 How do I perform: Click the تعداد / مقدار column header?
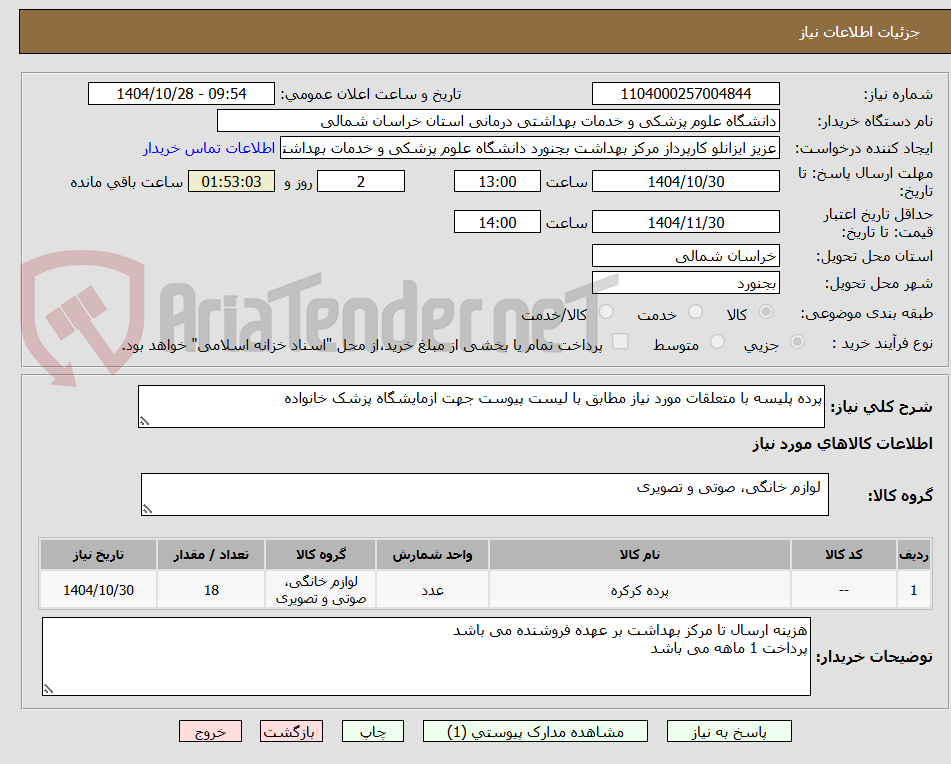pyautogui.click(x=211, y=555)
